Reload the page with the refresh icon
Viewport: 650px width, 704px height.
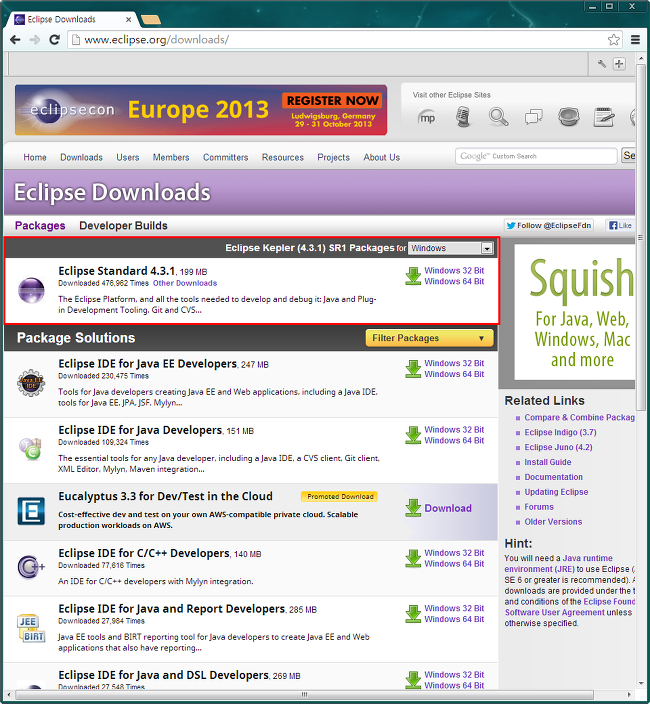tap(54, 40)
